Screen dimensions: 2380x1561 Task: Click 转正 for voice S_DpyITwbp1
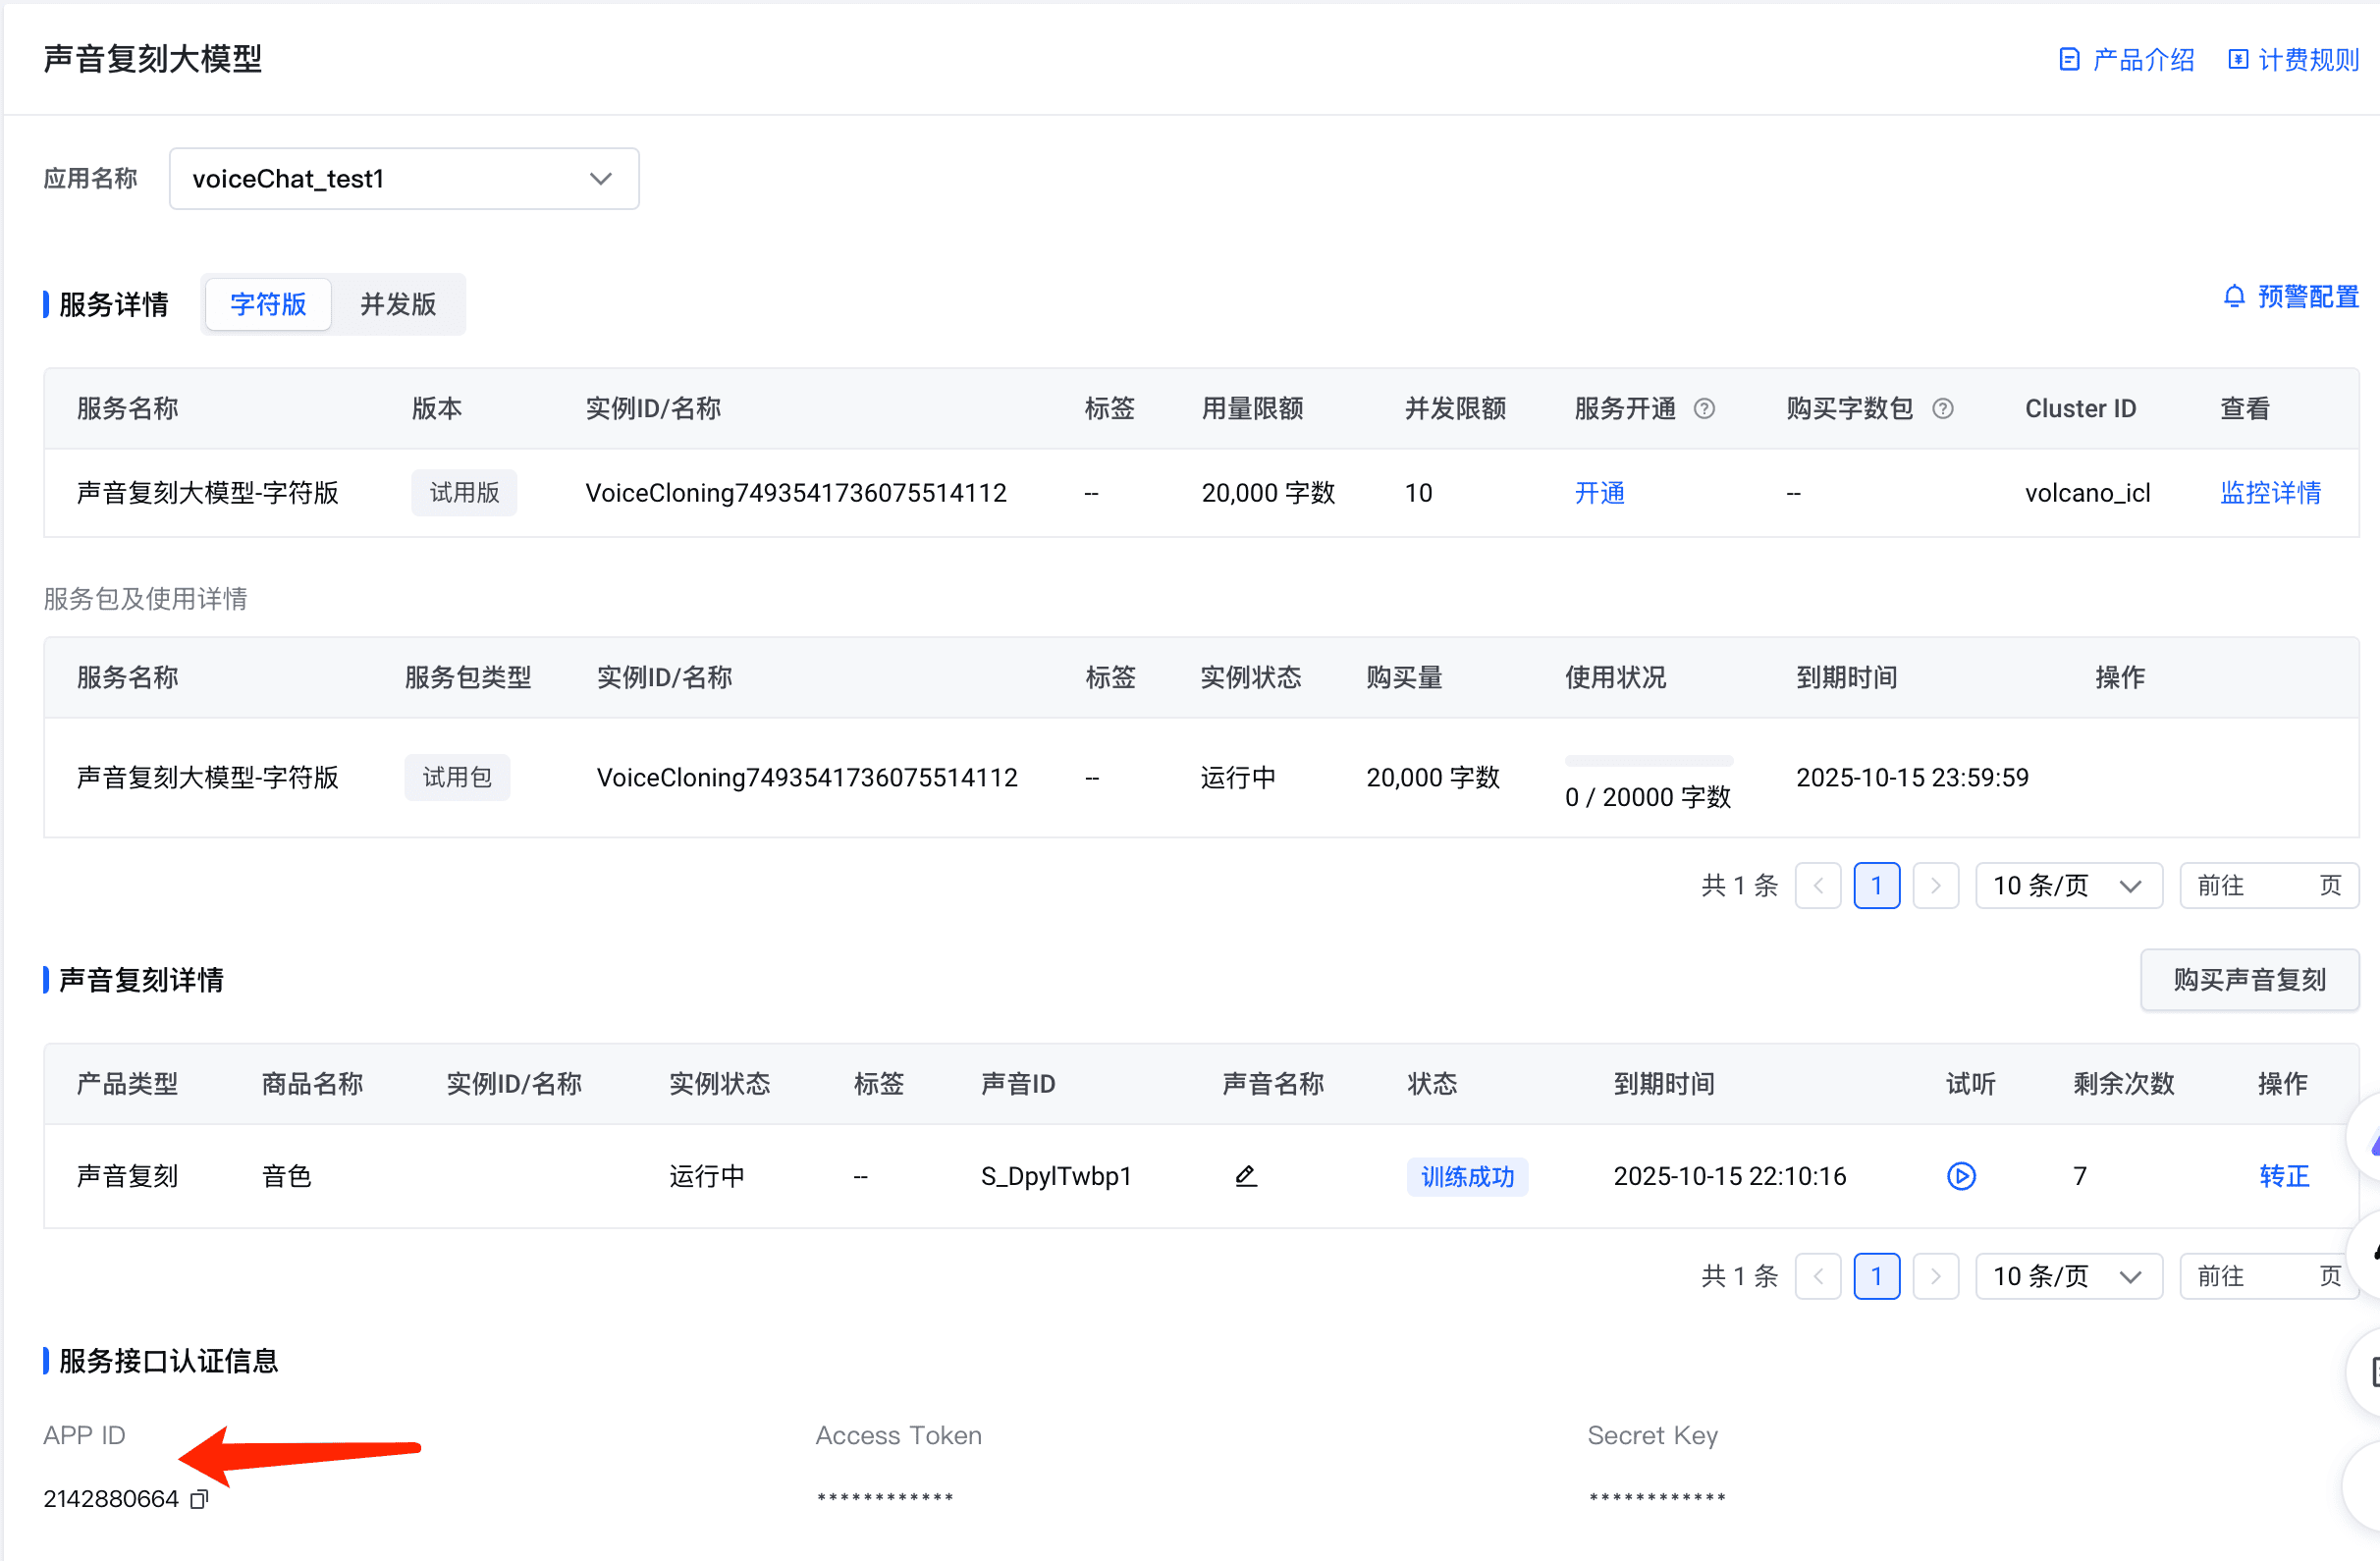[x=2283, y=1176]
